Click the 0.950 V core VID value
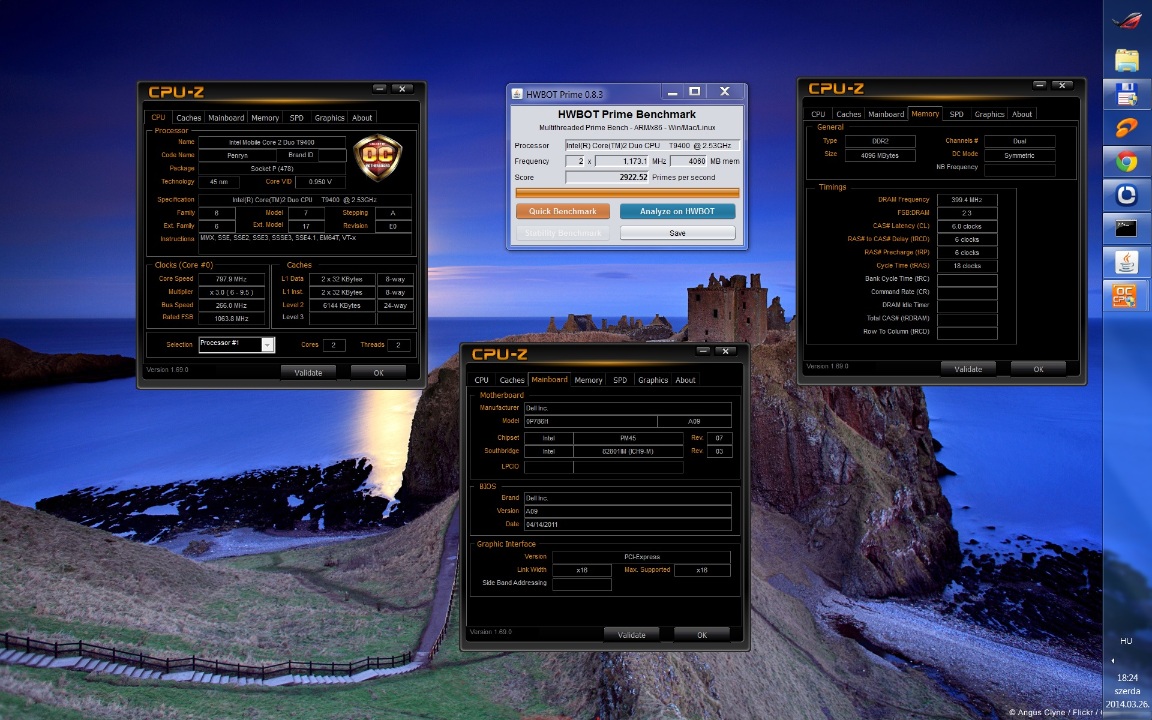The height and width of the screenshot is (720, 1152). pos(320,181)
